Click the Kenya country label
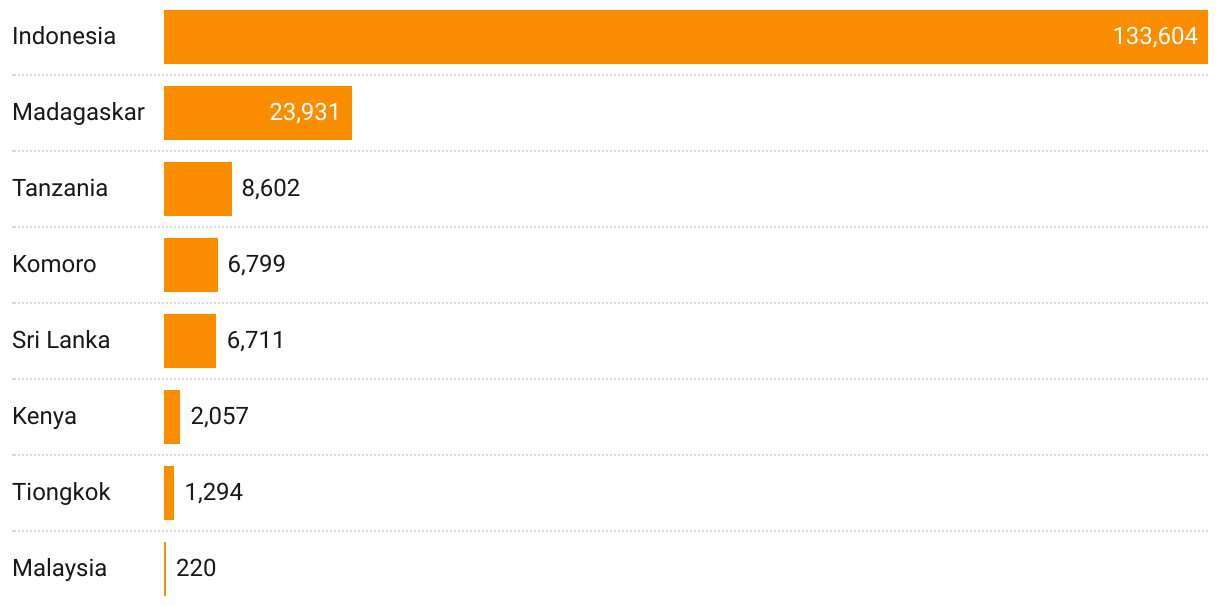The height and width of the screenshot is (606, 1220). tap(45, 416)
